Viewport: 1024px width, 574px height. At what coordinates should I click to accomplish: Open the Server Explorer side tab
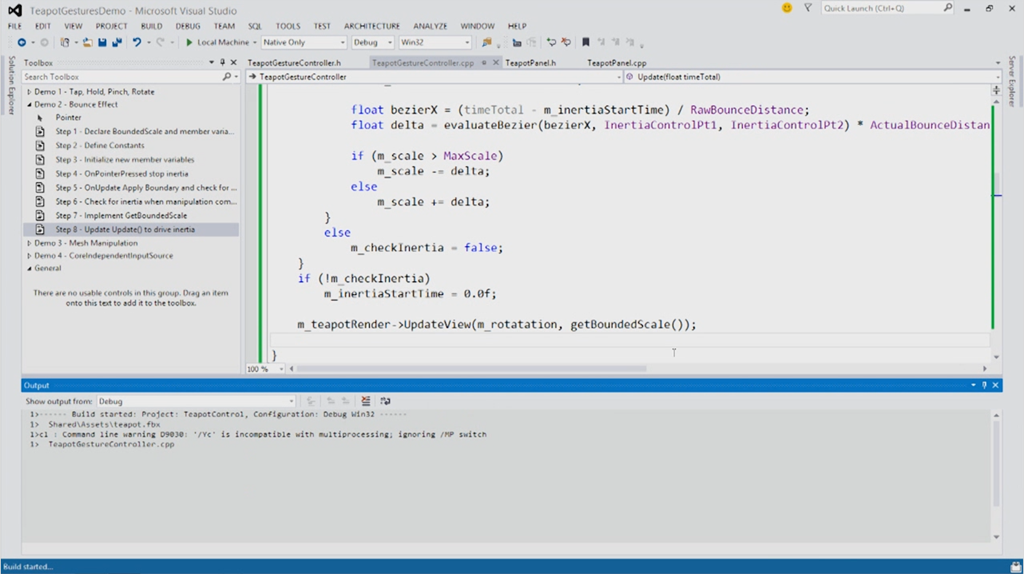(1012, 80)
